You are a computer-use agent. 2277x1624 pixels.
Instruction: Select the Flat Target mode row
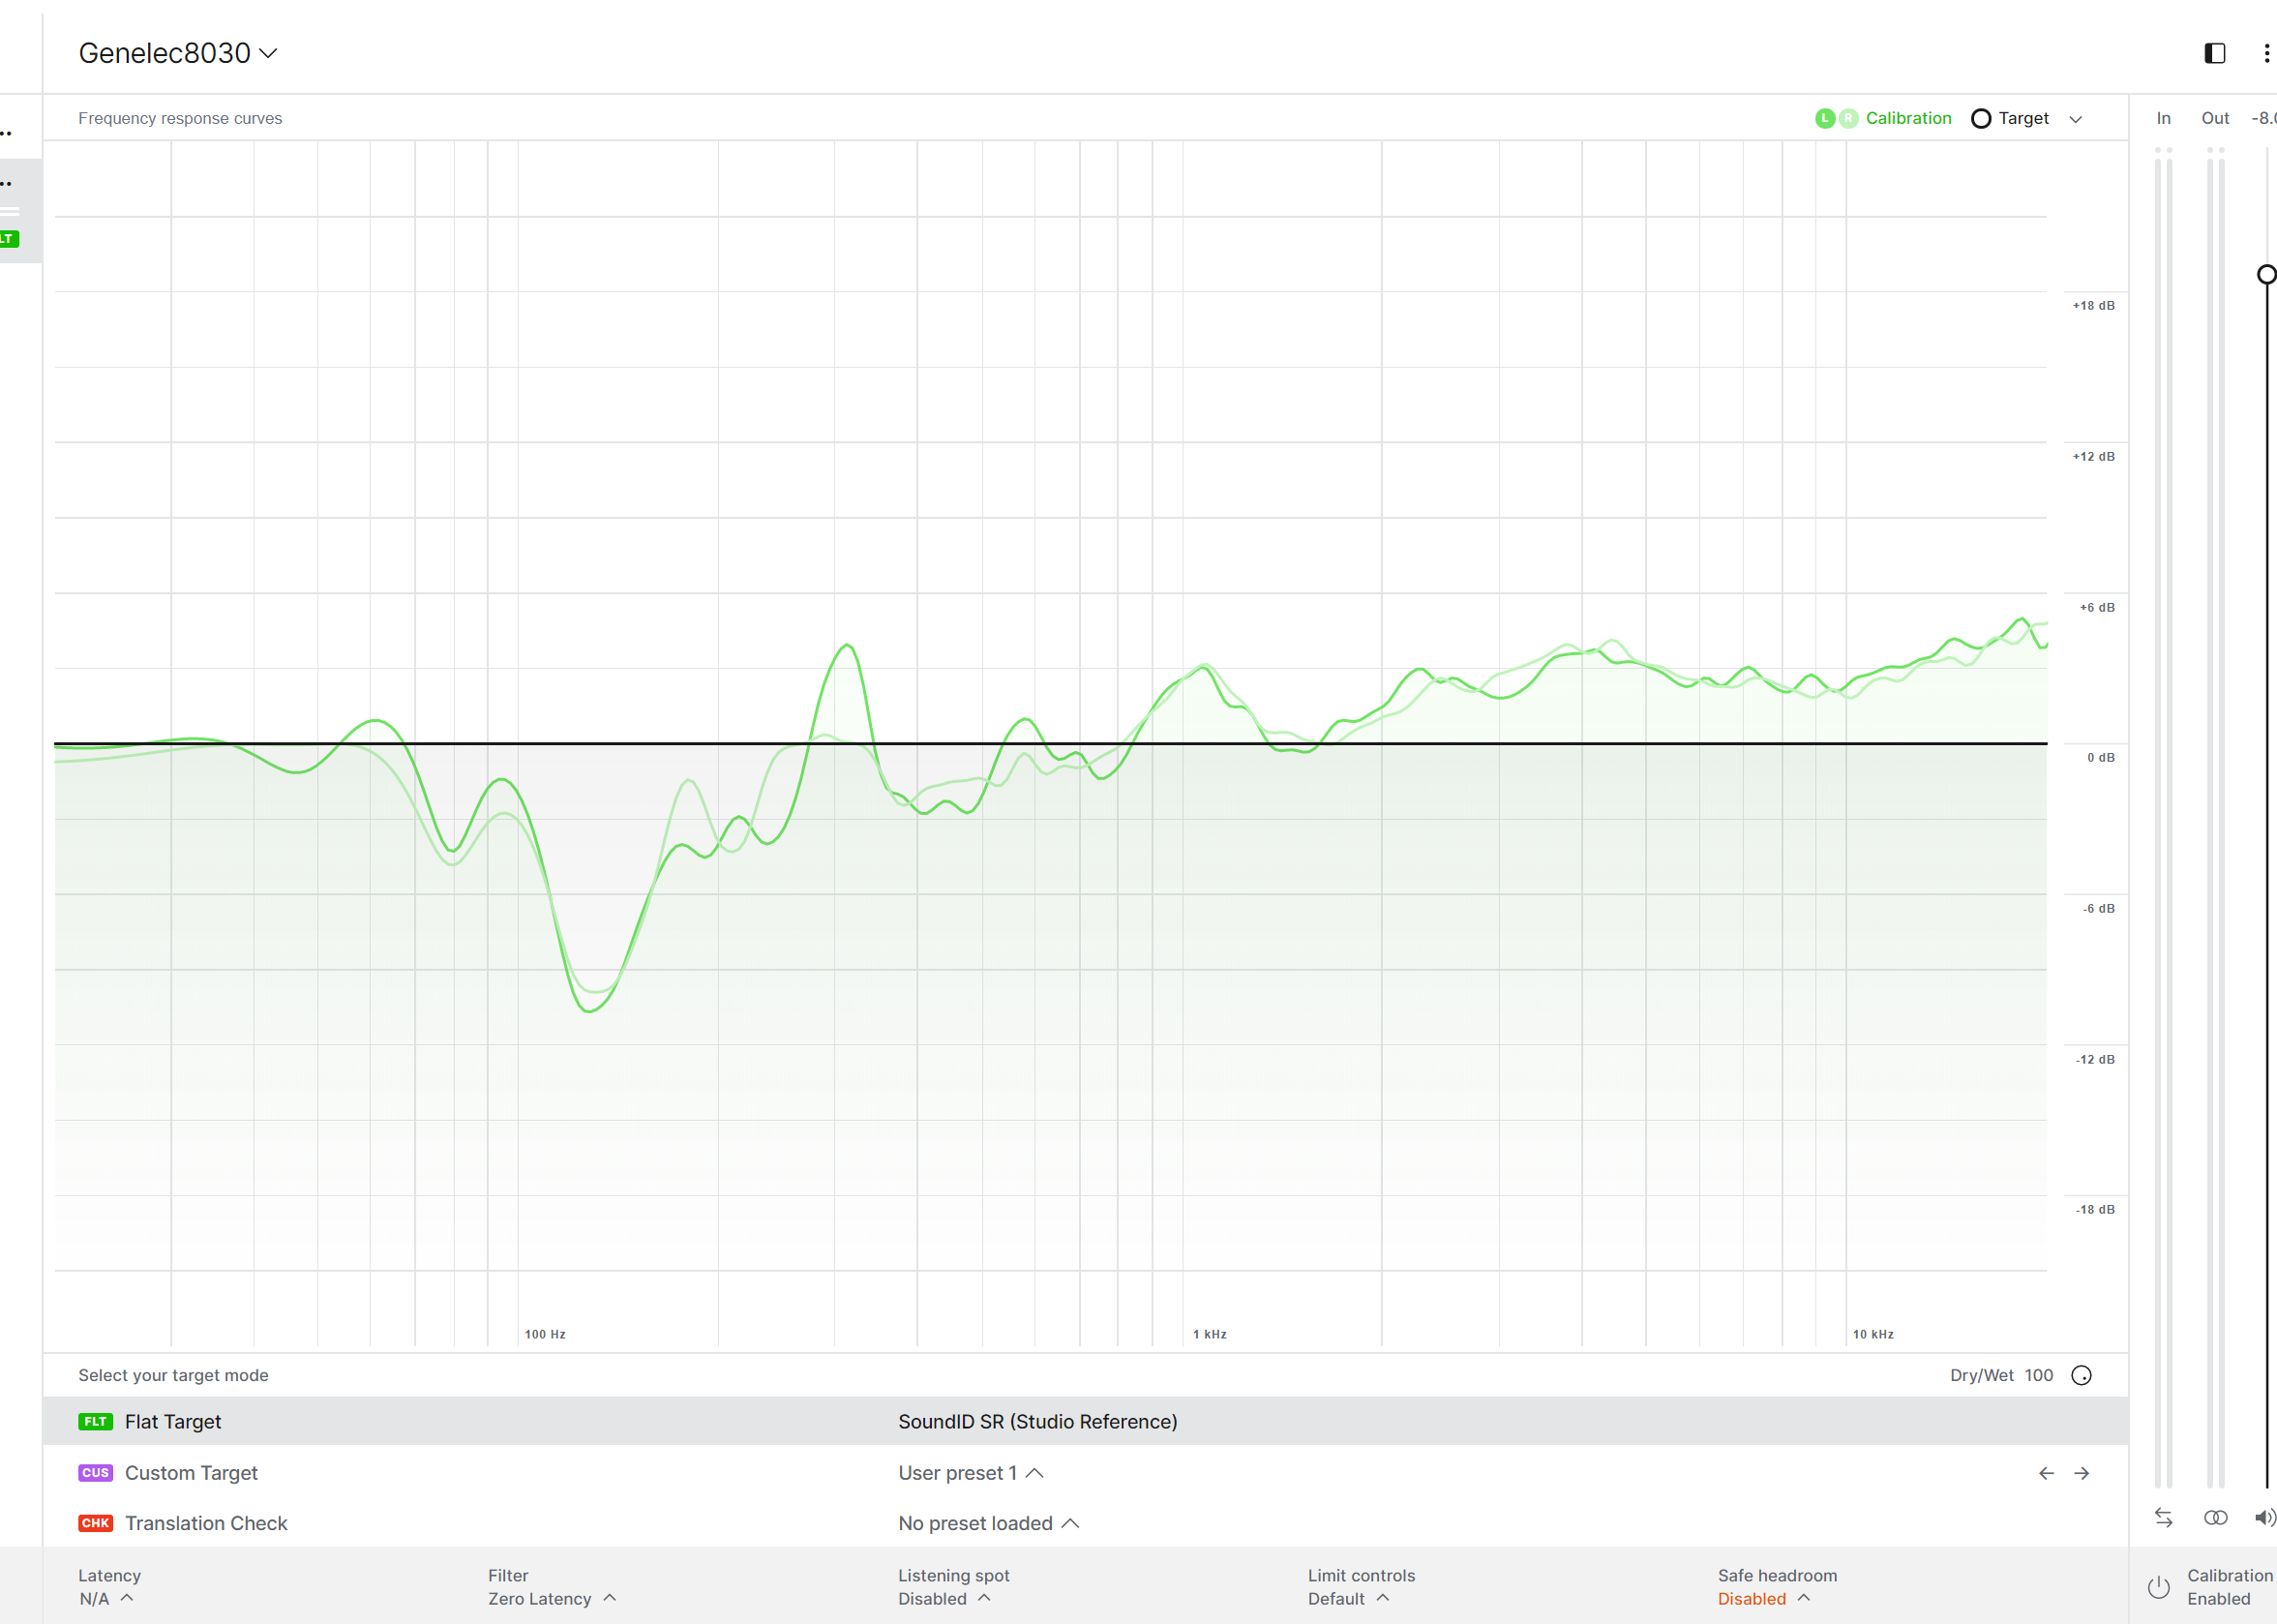pyautogui.click(x=172, y=1421)
